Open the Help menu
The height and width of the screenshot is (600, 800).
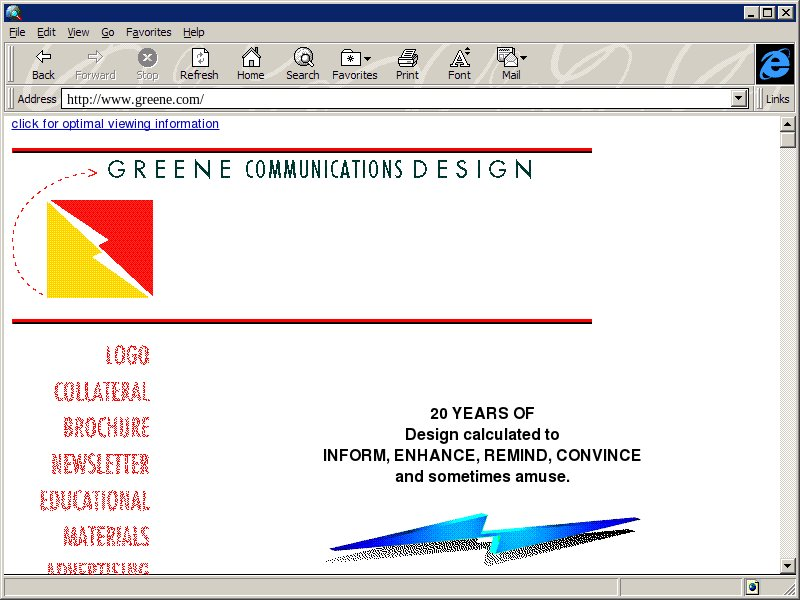click(193, 32)
